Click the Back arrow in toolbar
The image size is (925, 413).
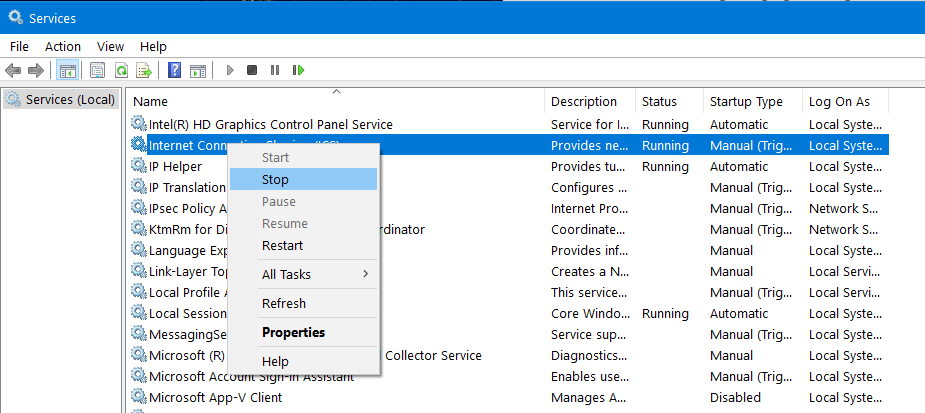coord(13,70)
